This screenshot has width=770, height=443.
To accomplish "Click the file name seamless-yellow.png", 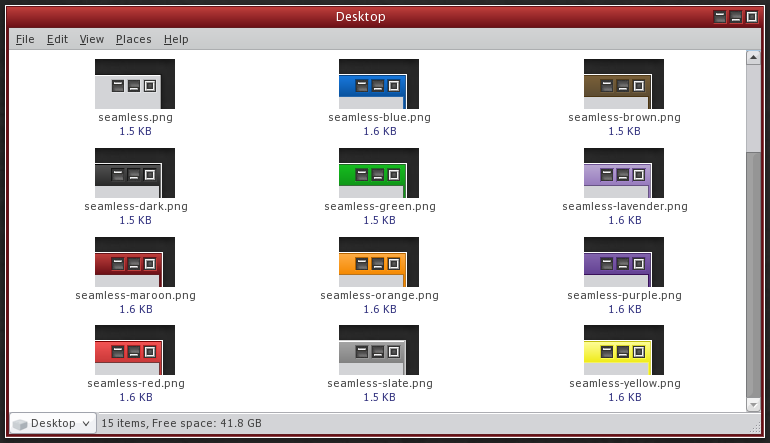I will click(x=625, y=383).
